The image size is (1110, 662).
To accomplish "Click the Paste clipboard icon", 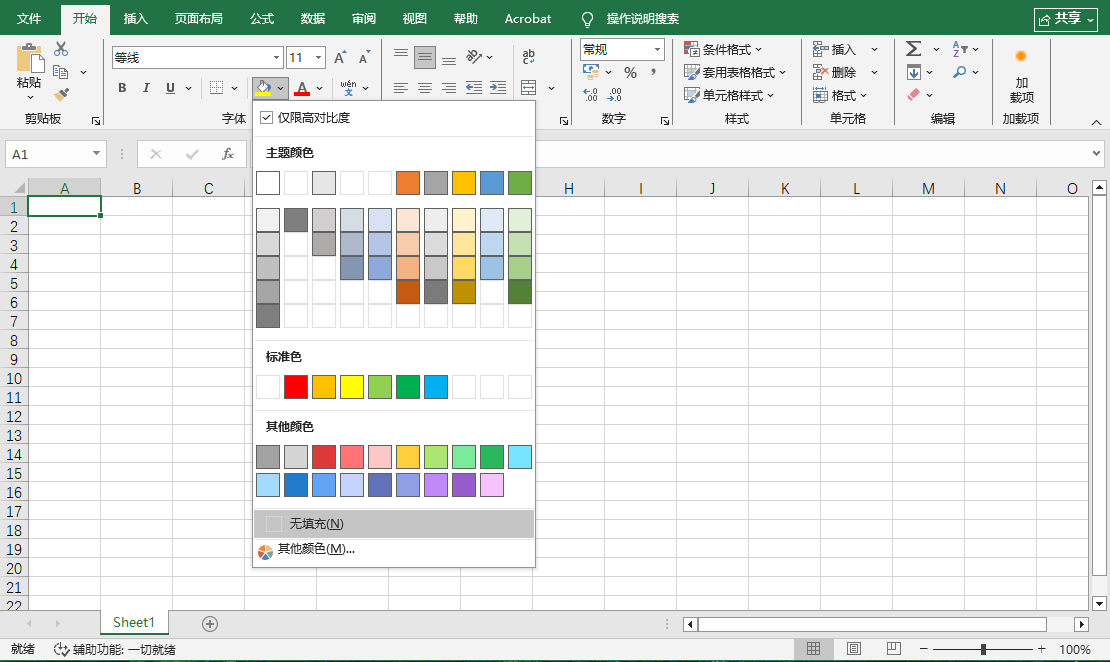I will pos(30,59).
